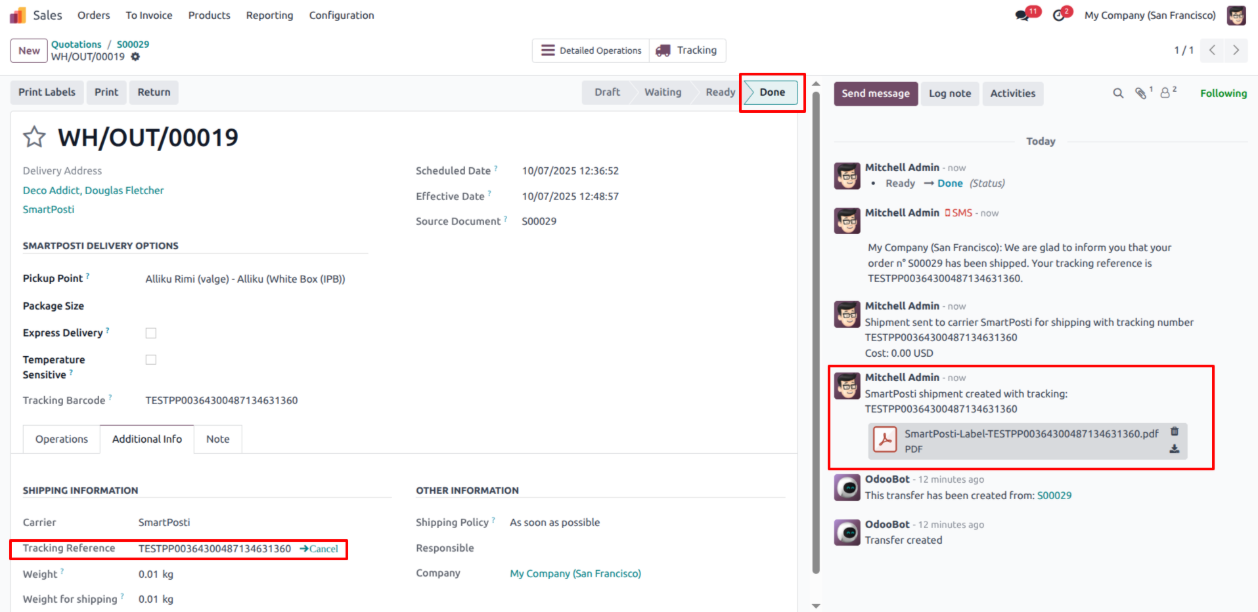Open the My Company (San Francisco) switcher
1258x612 pixels.
tap(1149, 15)
